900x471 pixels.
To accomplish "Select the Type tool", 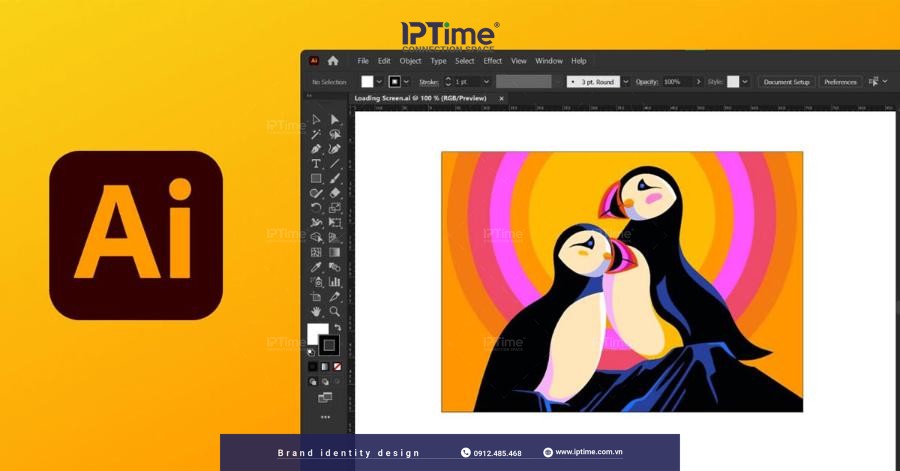I will [316, 164].
